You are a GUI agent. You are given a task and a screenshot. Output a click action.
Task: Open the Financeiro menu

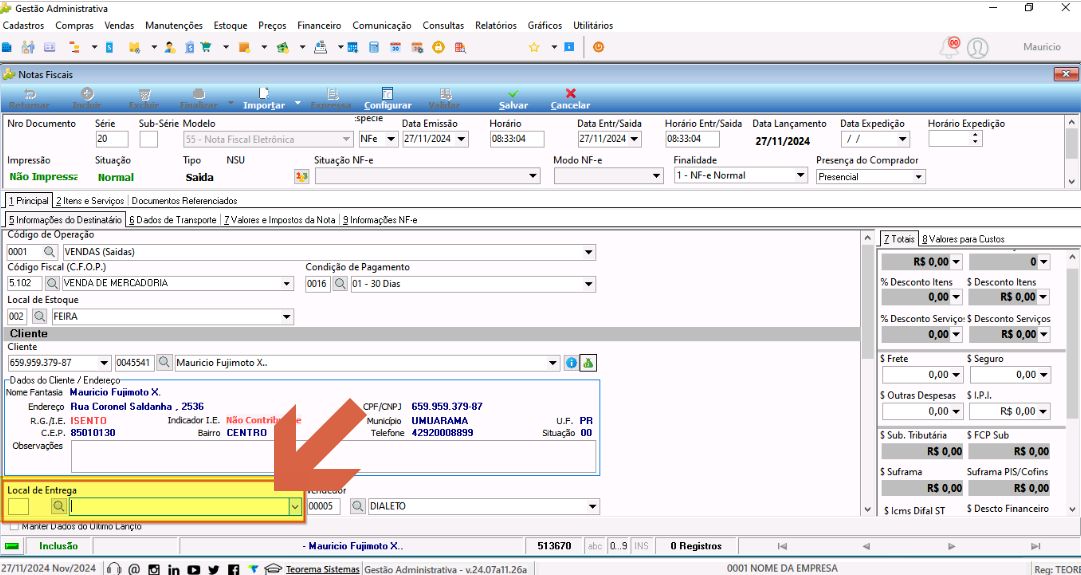(319, 26)
